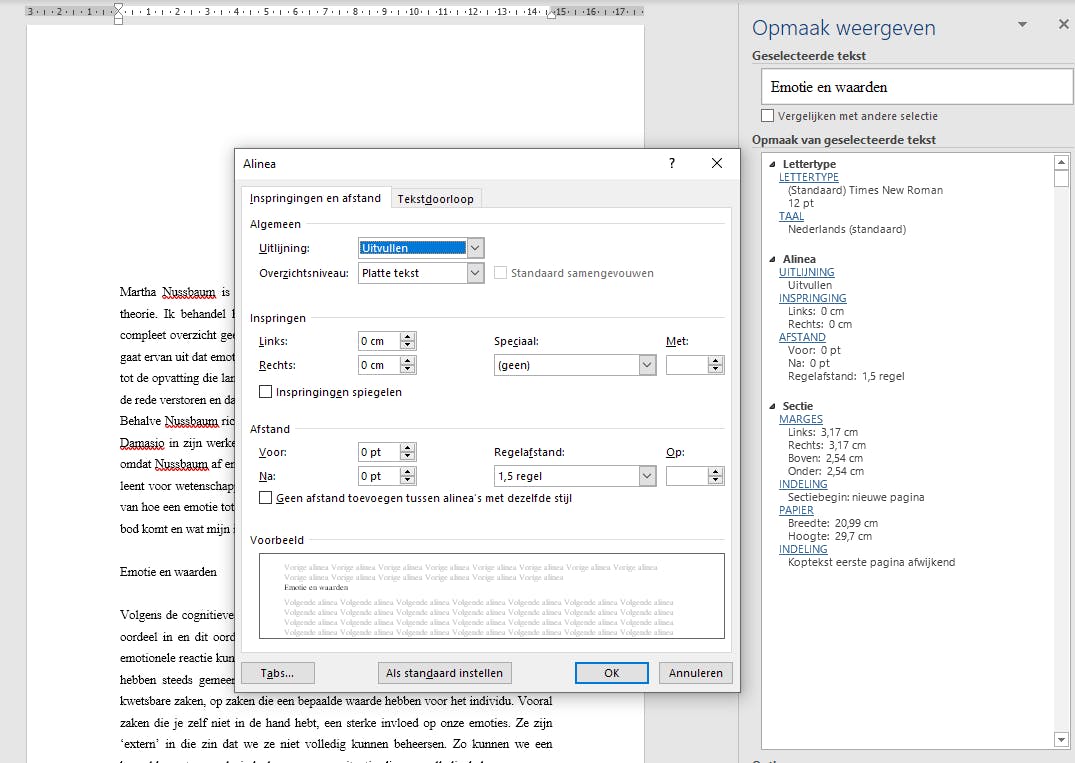Close the Opmaak weergeven pane
The image size is (1075, 763).
tap(1063, 24)
